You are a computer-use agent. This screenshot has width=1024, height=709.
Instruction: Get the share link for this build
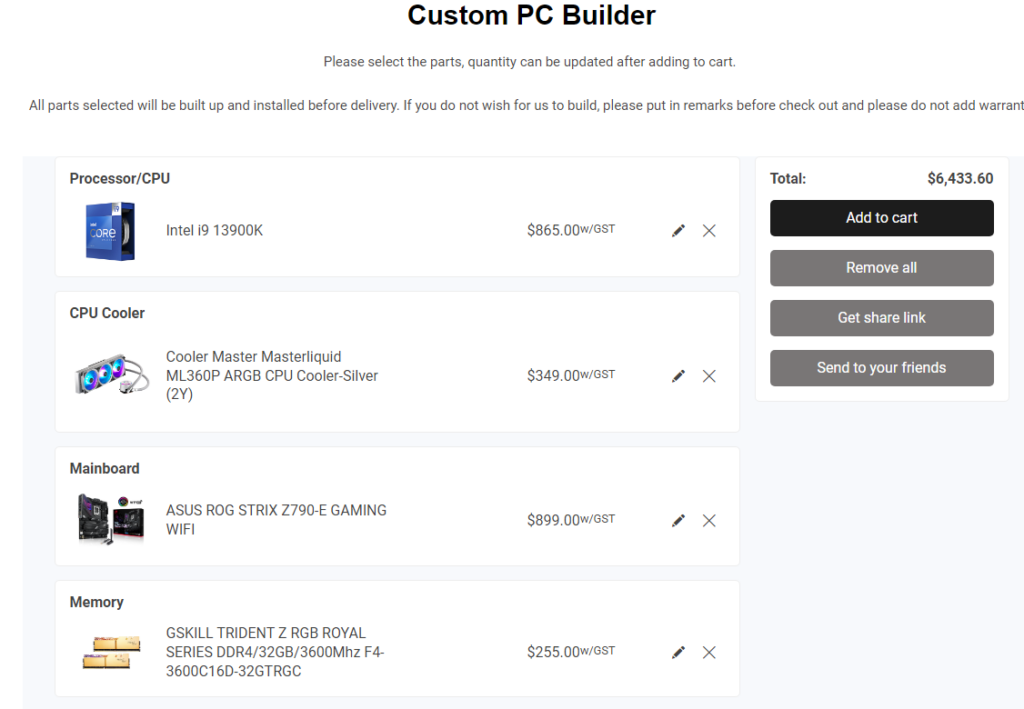[882, 318]
